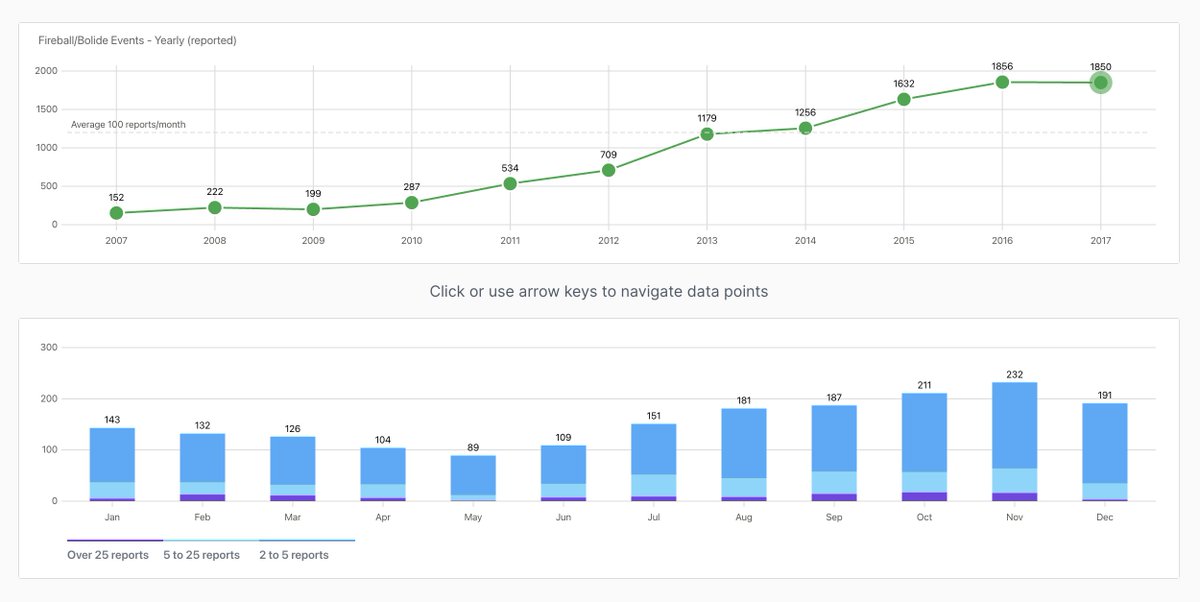Click the 2014 year label on x-axis
Screen dimensions: 1200x602
805,240
